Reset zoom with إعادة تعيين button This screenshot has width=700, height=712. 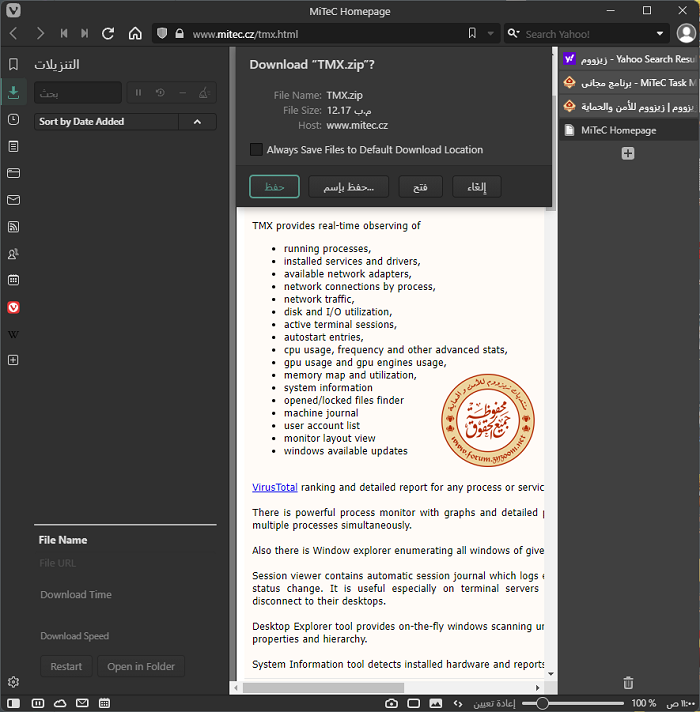coord(494,703)
